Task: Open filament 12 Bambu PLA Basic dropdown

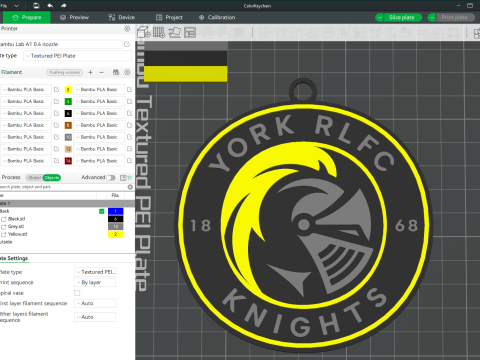Action: (x=99, y=149)
